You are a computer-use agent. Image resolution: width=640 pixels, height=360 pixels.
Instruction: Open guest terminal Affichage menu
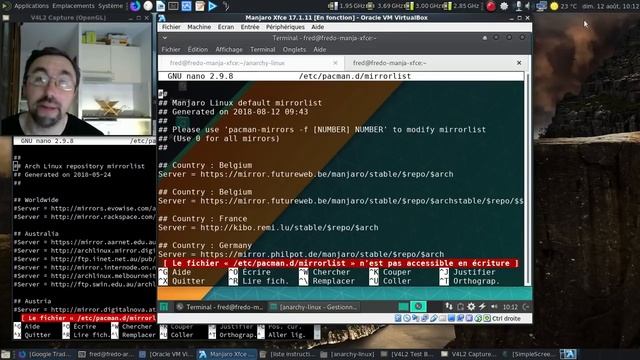tap(229, 49)
